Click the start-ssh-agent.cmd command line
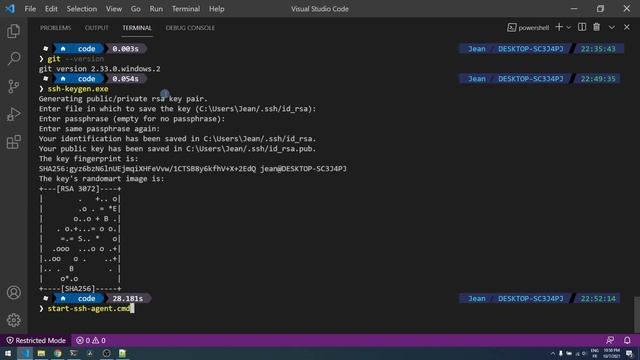 89,309
